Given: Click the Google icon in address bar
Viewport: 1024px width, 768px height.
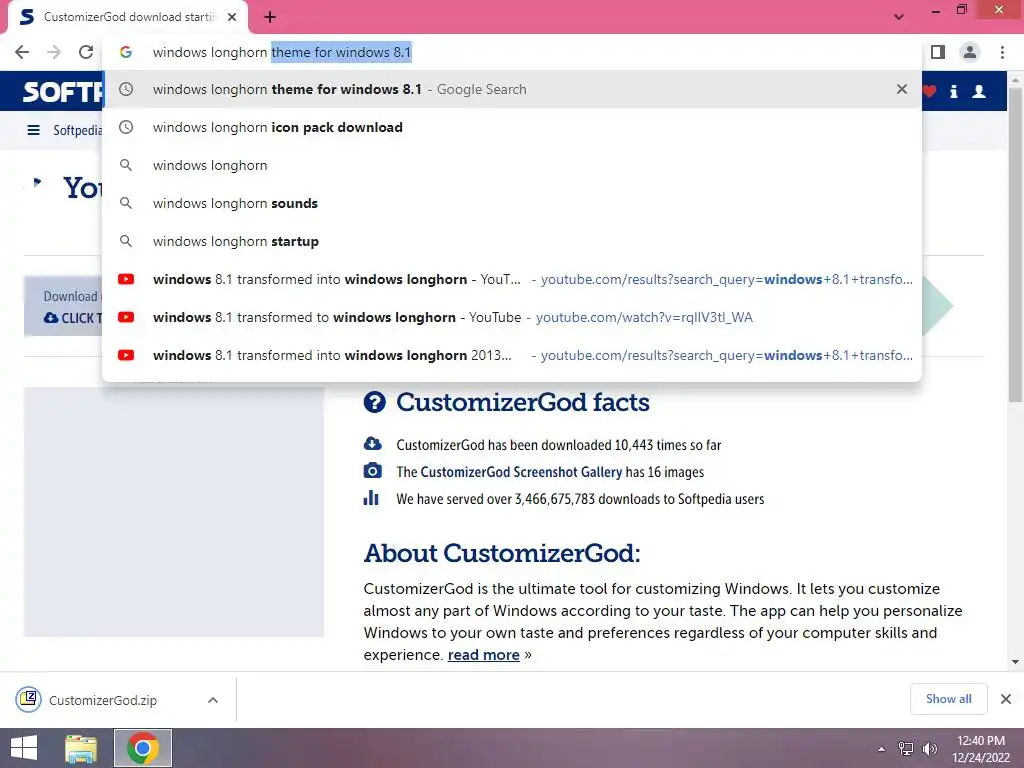Looking at the screenshot, I should point(126,52).
